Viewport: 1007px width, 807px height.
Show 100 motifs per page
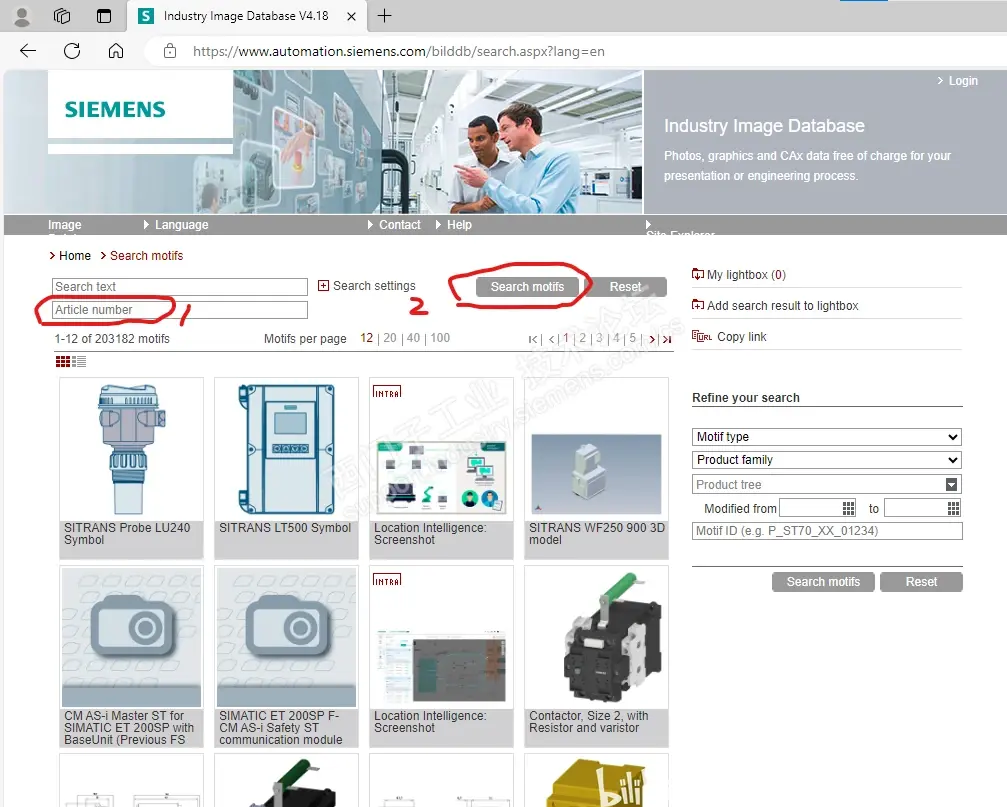pos(440,338)
